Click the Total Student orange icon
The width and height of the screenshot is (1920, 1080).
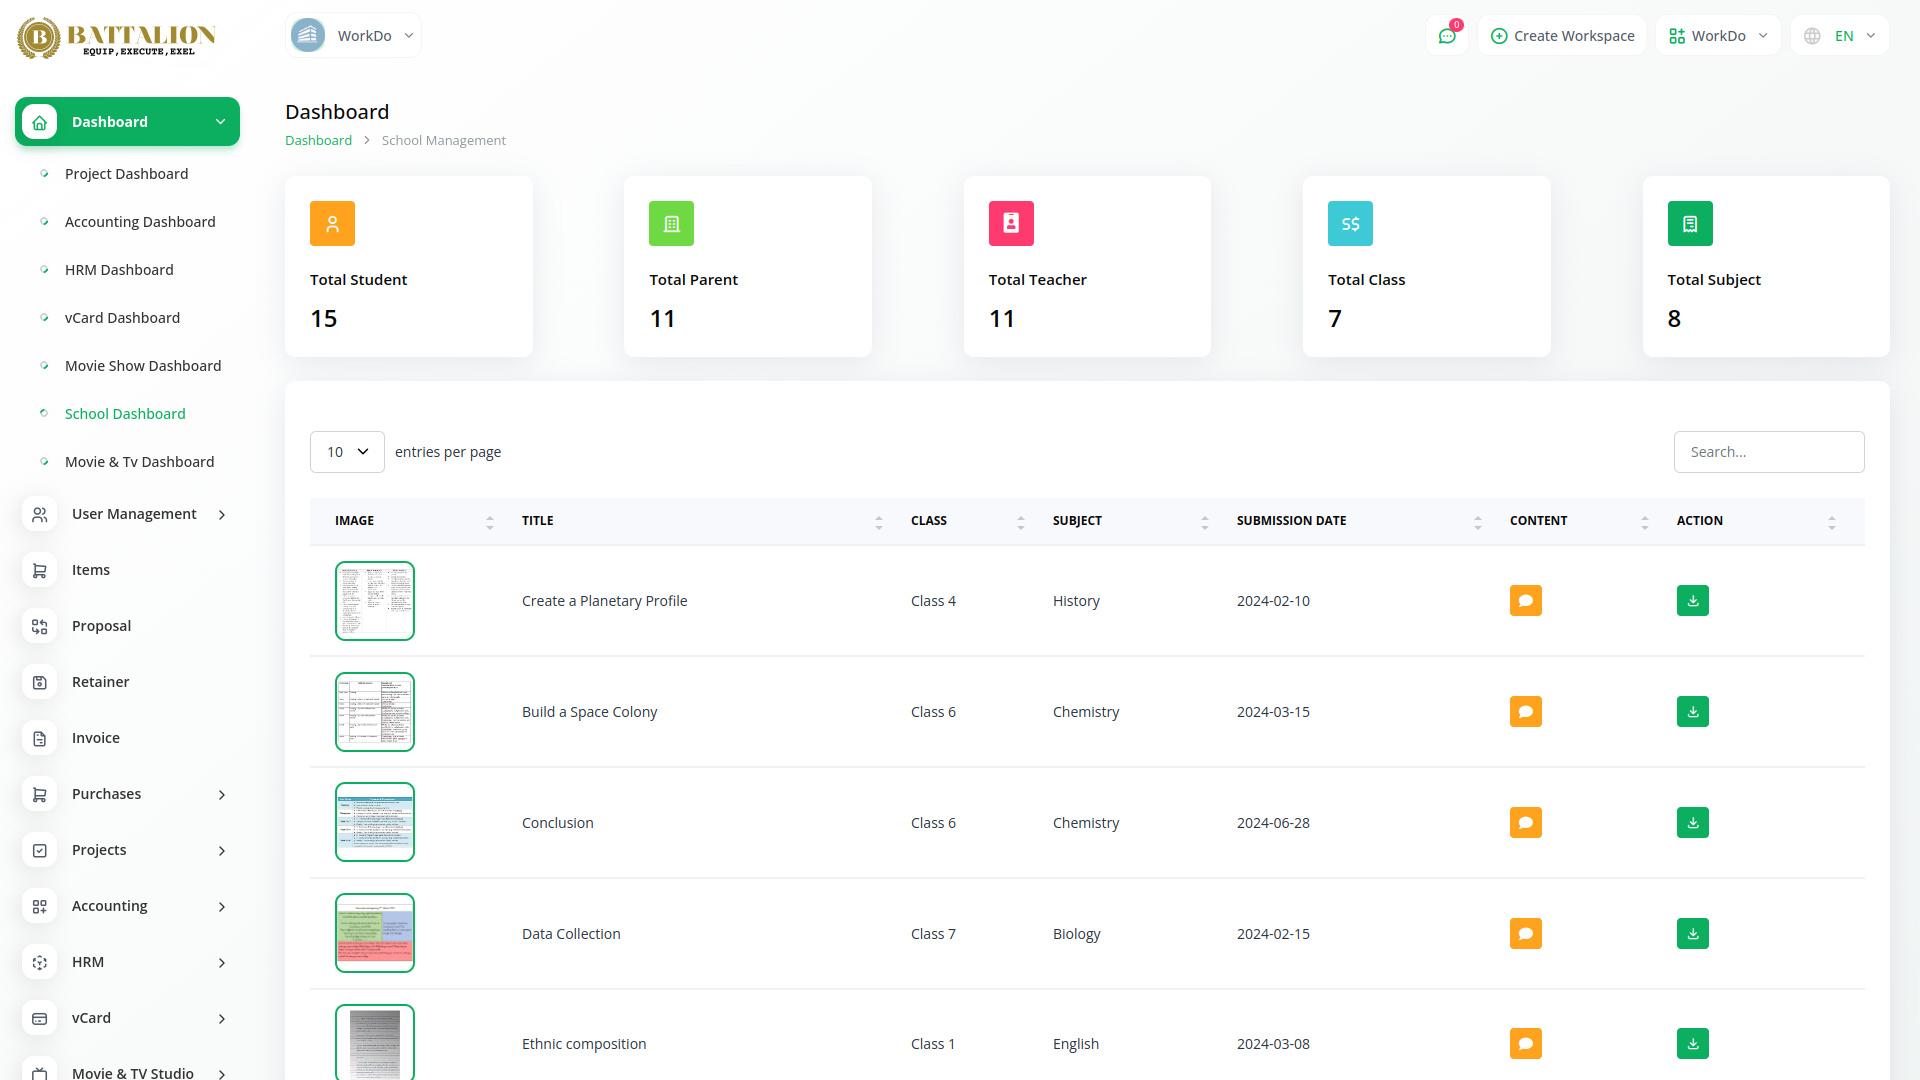(332, 224)
